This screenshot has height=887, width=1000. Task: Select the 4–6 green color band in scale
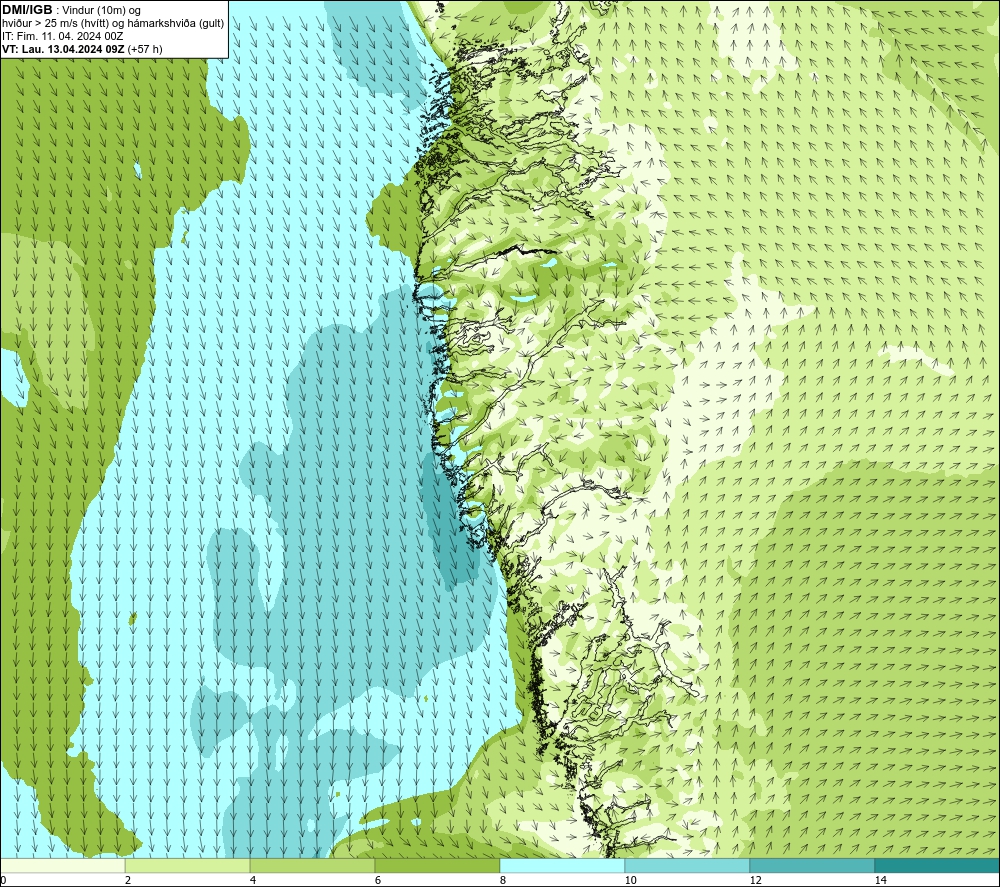(312, 866)
